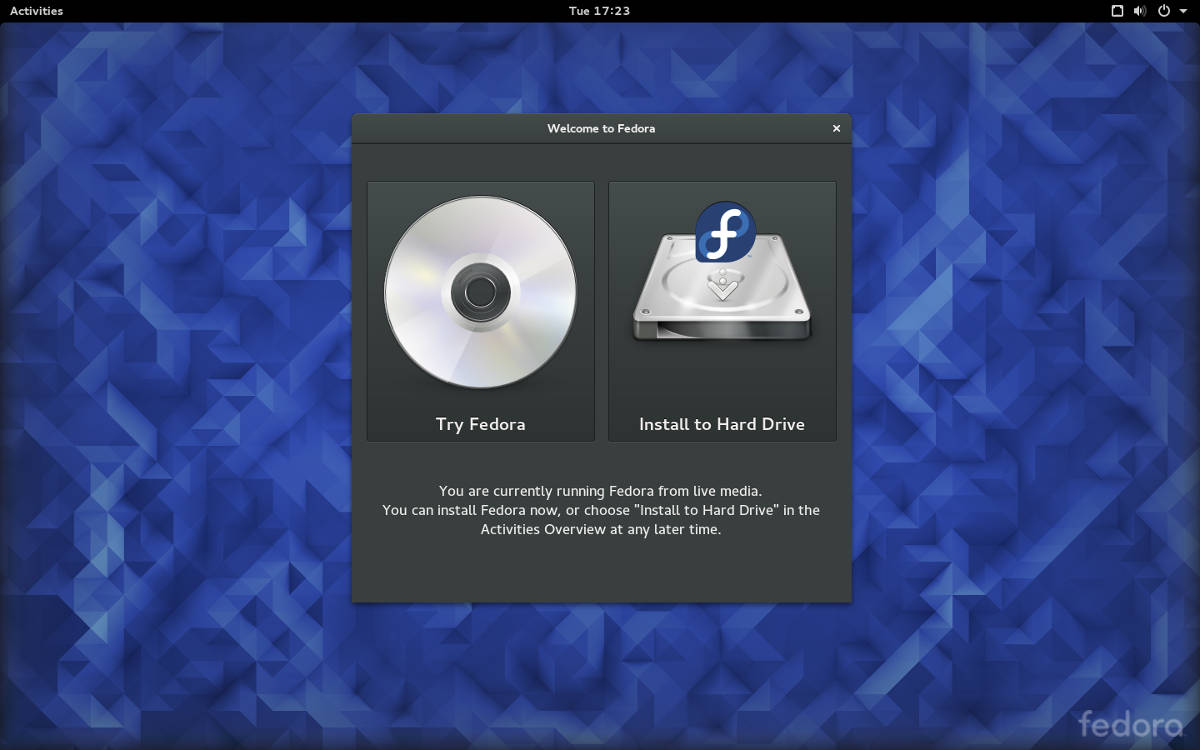The image size is (1200, 750).
Task: Click the Welcome to Fedora title text
Action: [x=601, y=128]
